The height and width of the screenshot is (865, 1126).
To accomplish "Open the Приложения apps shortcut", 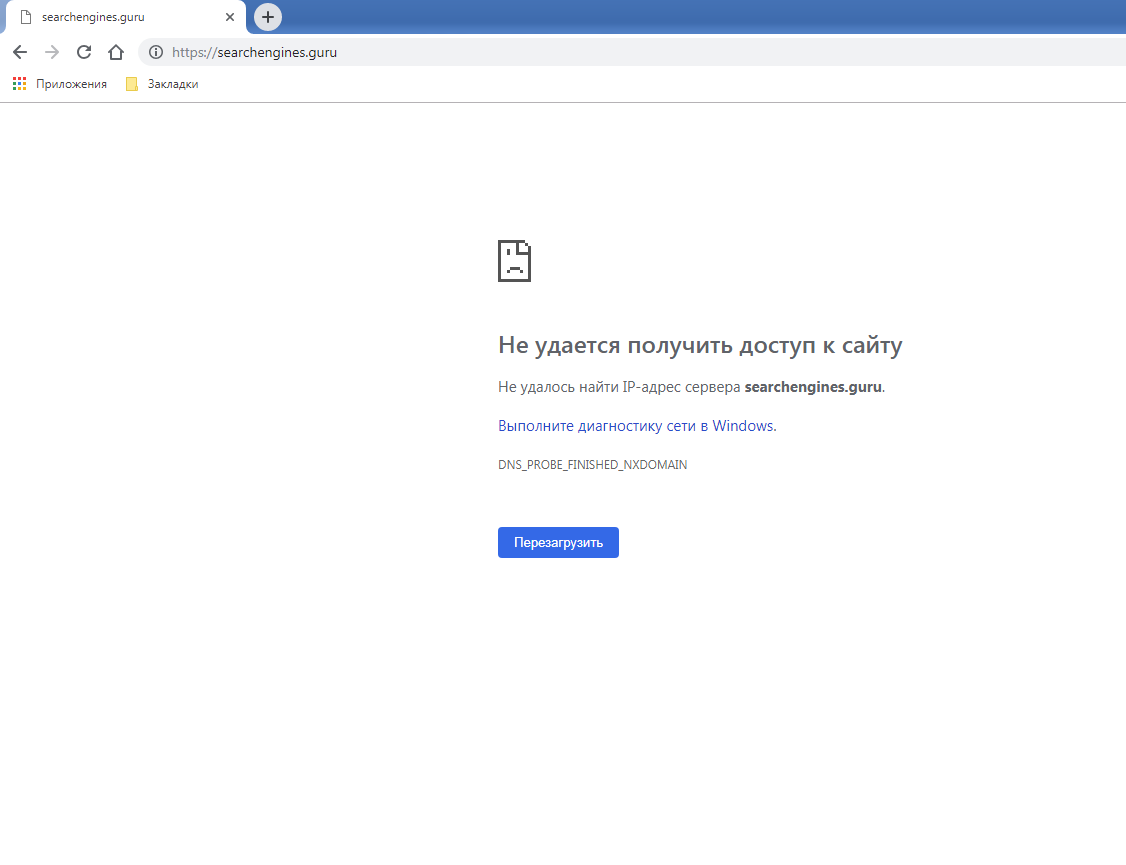I will click(60, 84).
